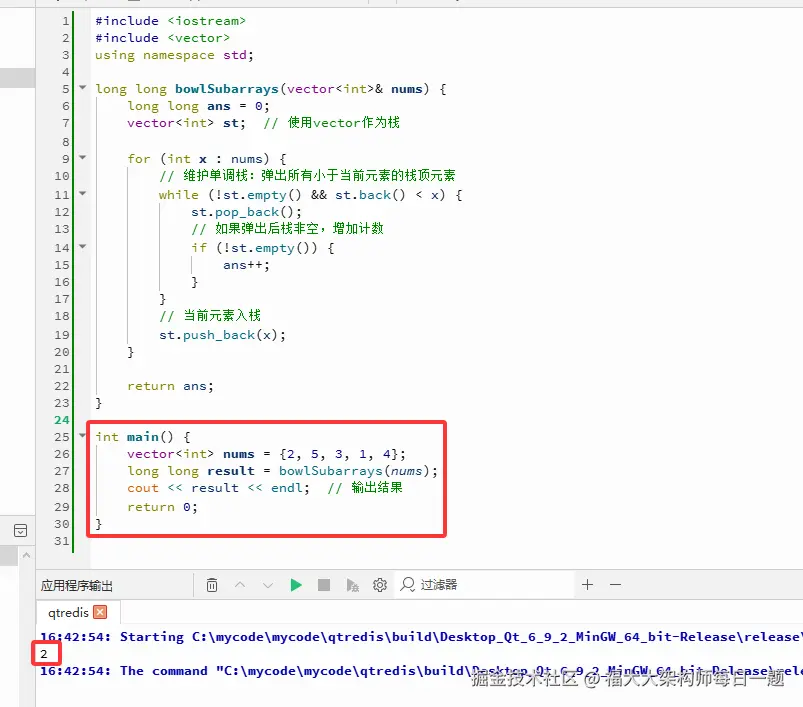
Task: Close the qtredis output tab
Action: click(x=100, y=612)
